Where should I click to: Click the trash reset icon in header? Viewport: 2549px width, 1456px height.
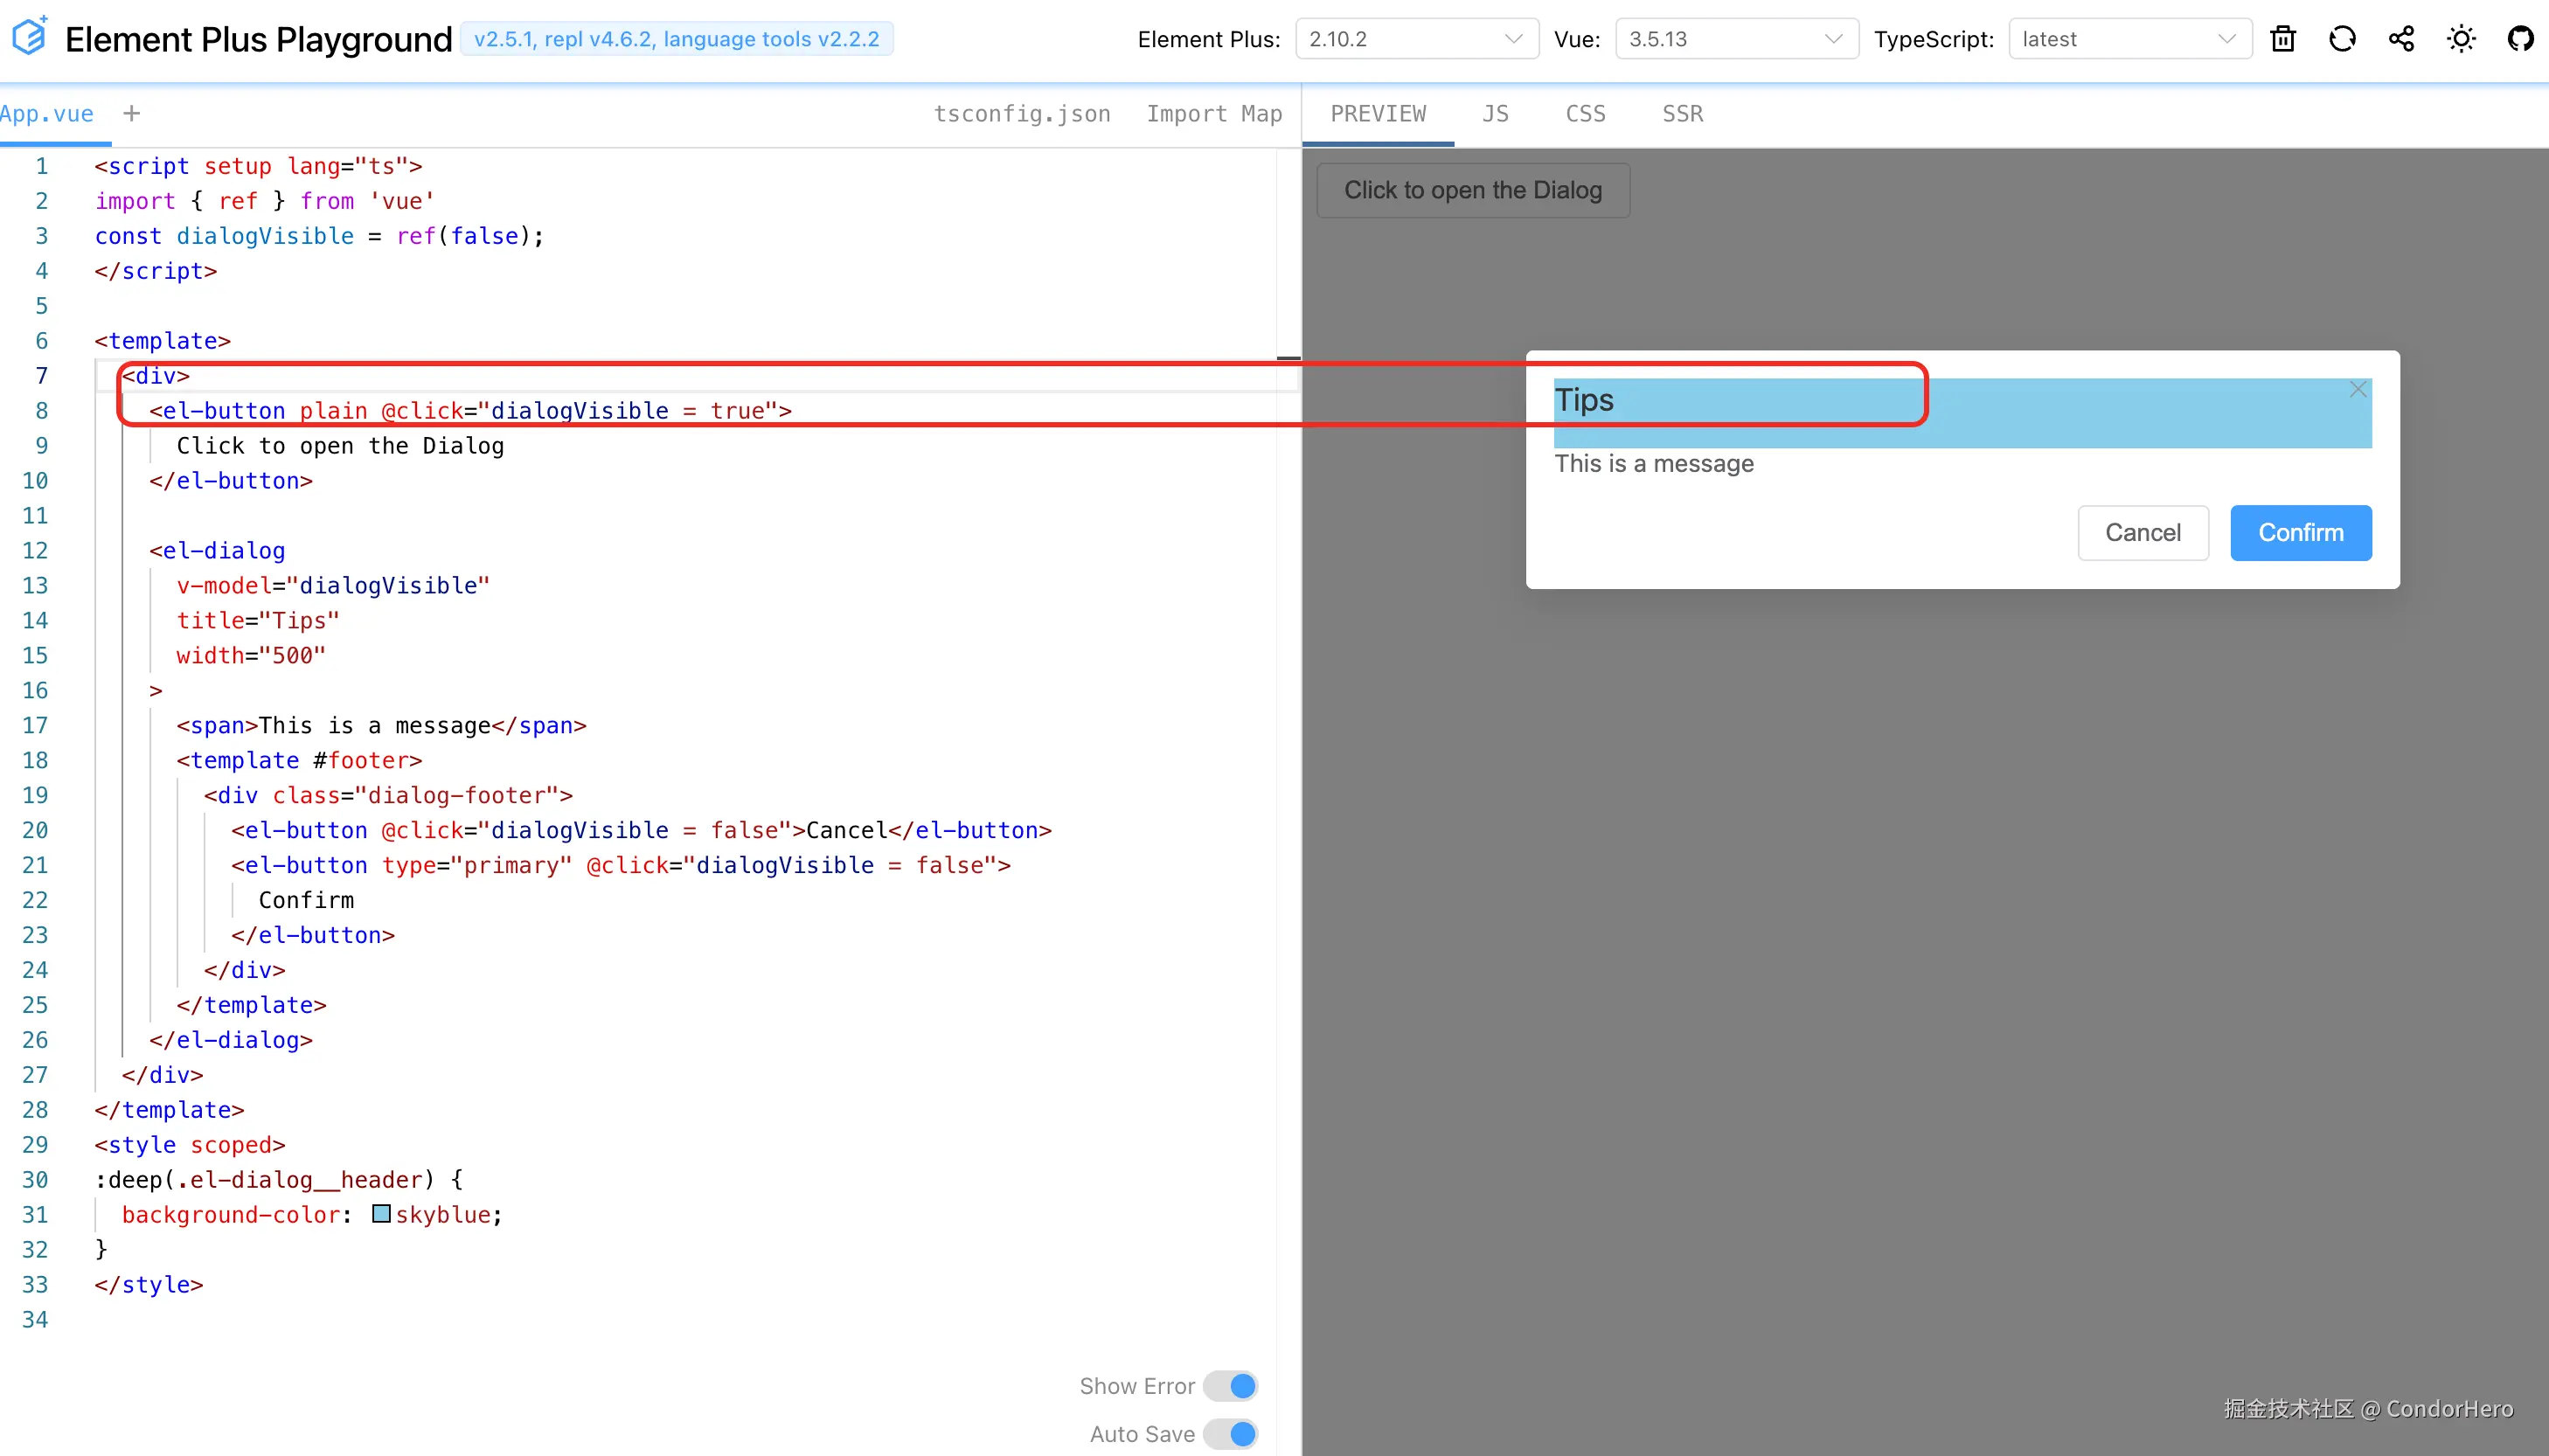point(2283,39)
